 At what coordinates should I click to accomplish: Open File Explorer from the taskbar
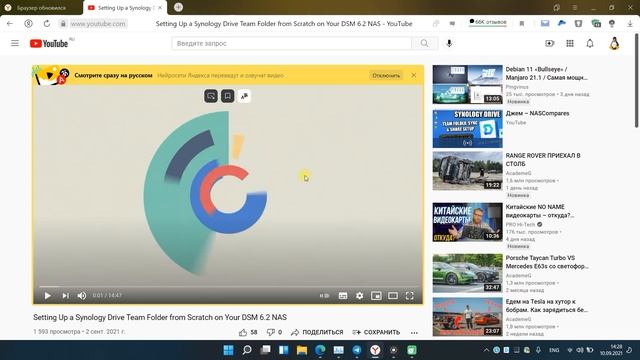[302, 350]
